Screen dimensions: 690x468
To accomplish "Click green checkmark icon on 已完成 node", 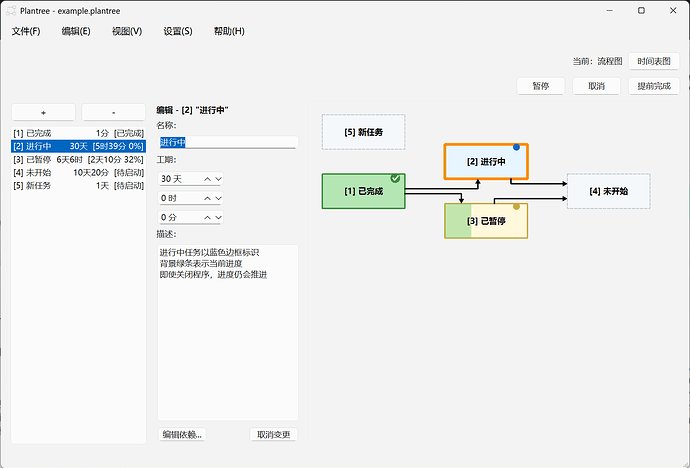I will coord(395,178).
